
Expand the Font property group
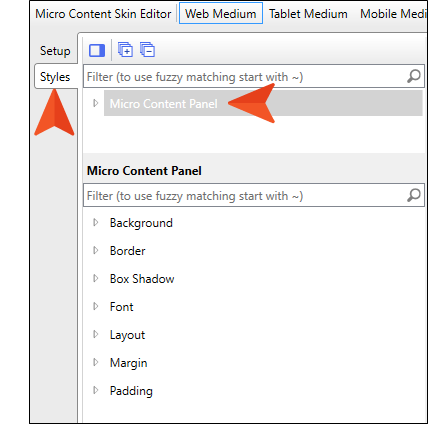click(96, 307)
